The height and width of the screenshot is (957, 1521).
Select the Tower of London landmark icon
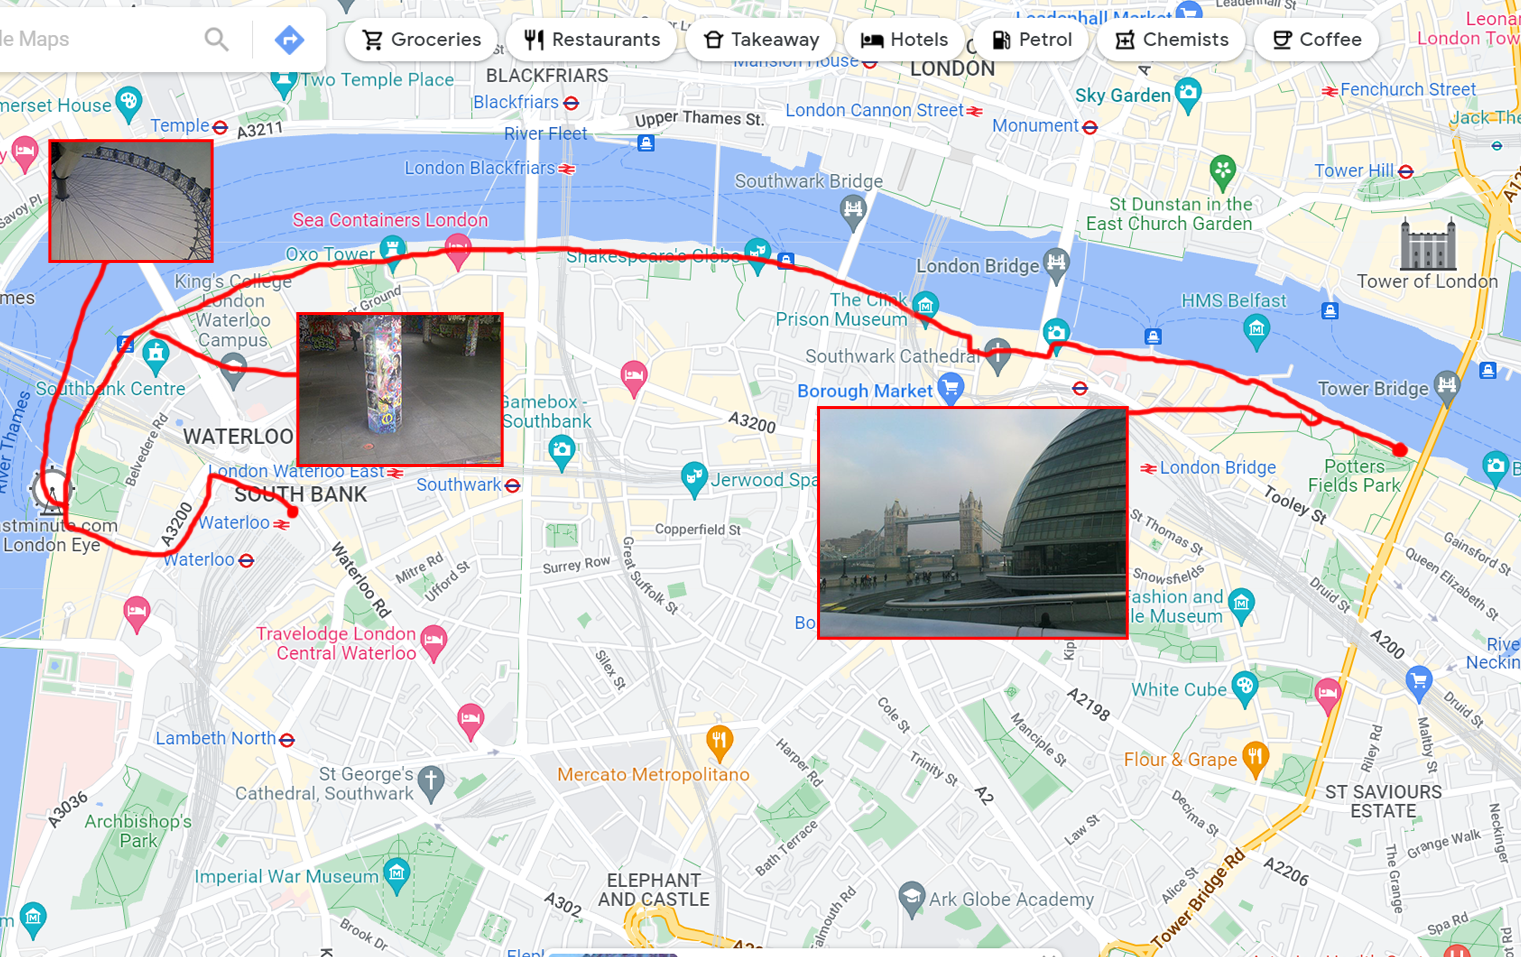tap(1427, 244)
